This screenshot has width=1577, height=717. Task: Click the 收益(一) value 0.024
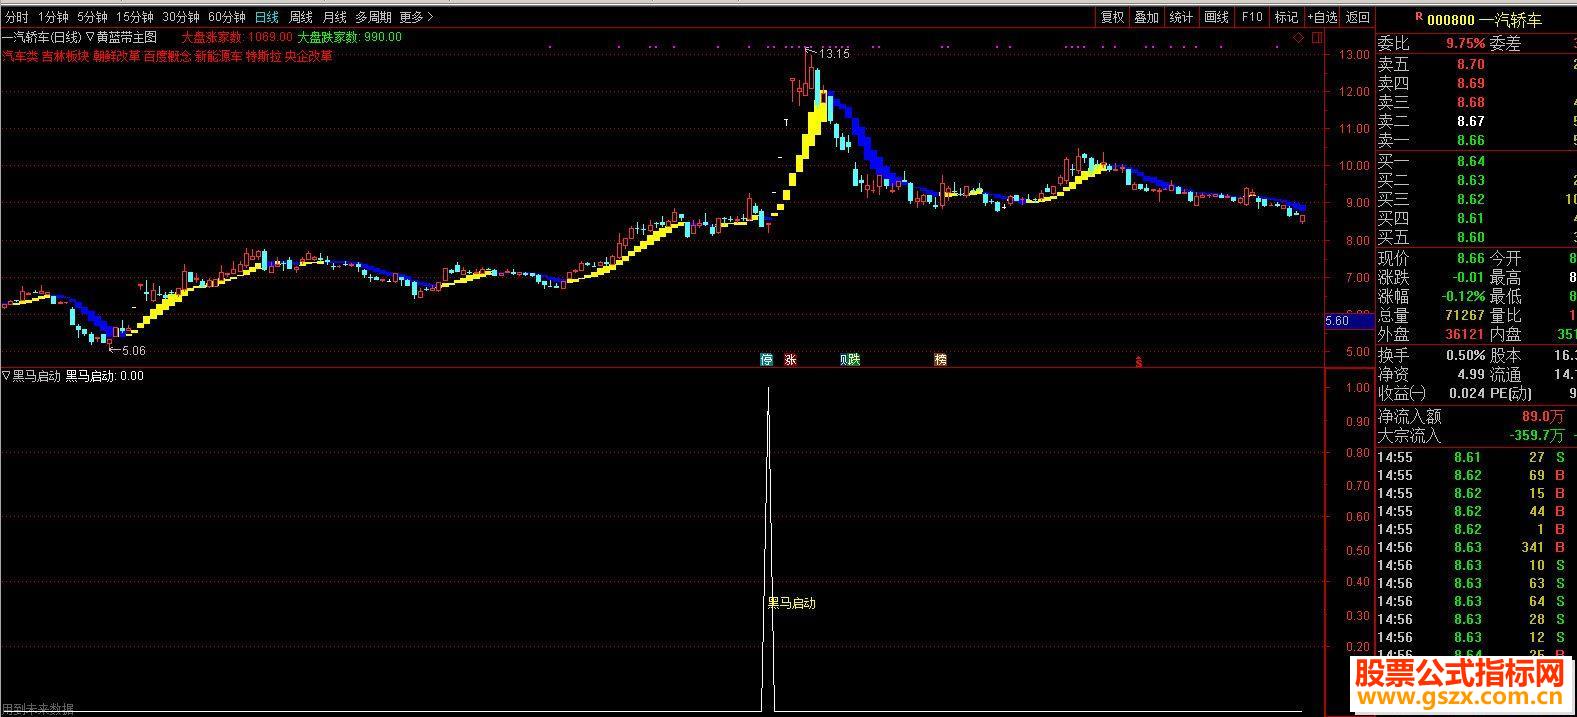point(1466,393)
